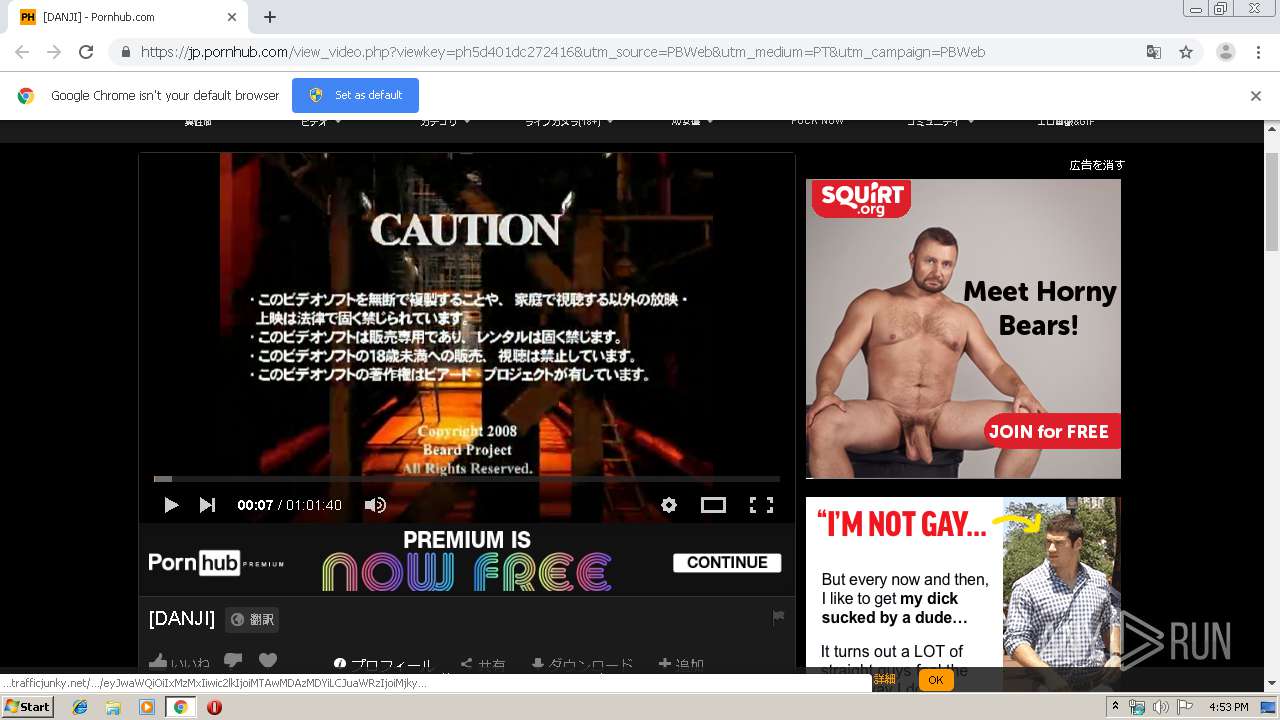Open a new Chrome tab
This screenshot has height=720, width=1280.
tap(270, 17)
